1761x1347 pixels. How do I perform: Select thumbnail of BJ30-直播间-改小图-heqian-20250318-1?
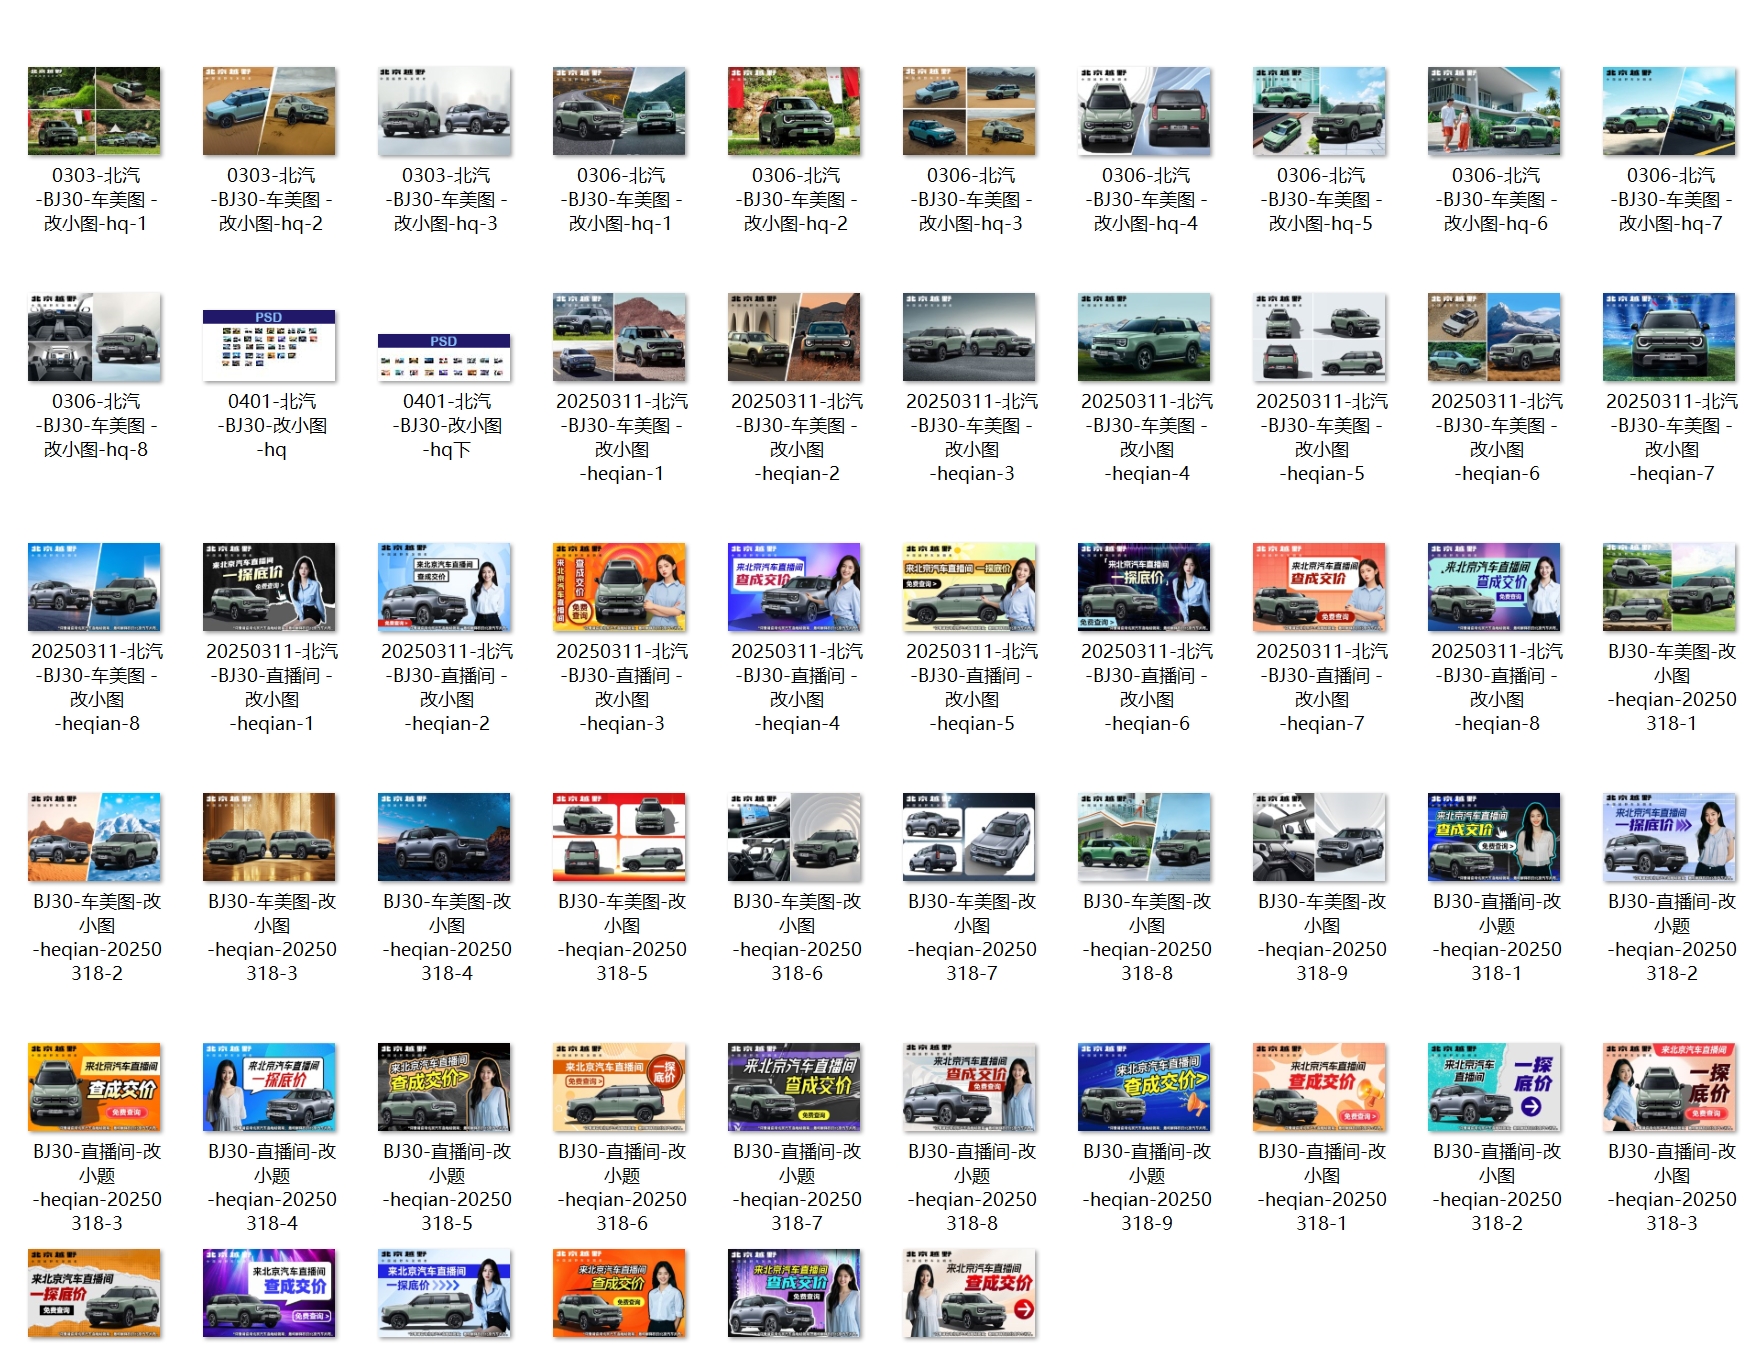click(1319, 1087)
